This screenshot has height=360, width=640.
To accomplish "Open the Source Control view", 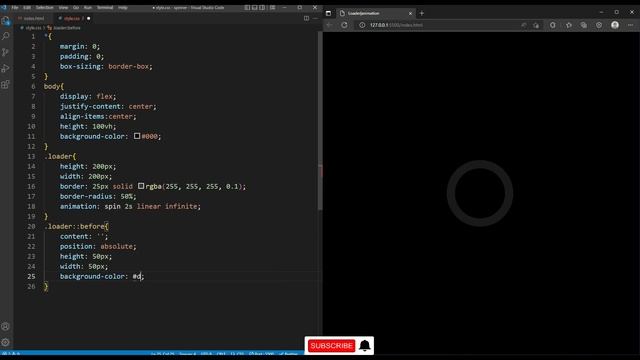I will coord(6,52).
